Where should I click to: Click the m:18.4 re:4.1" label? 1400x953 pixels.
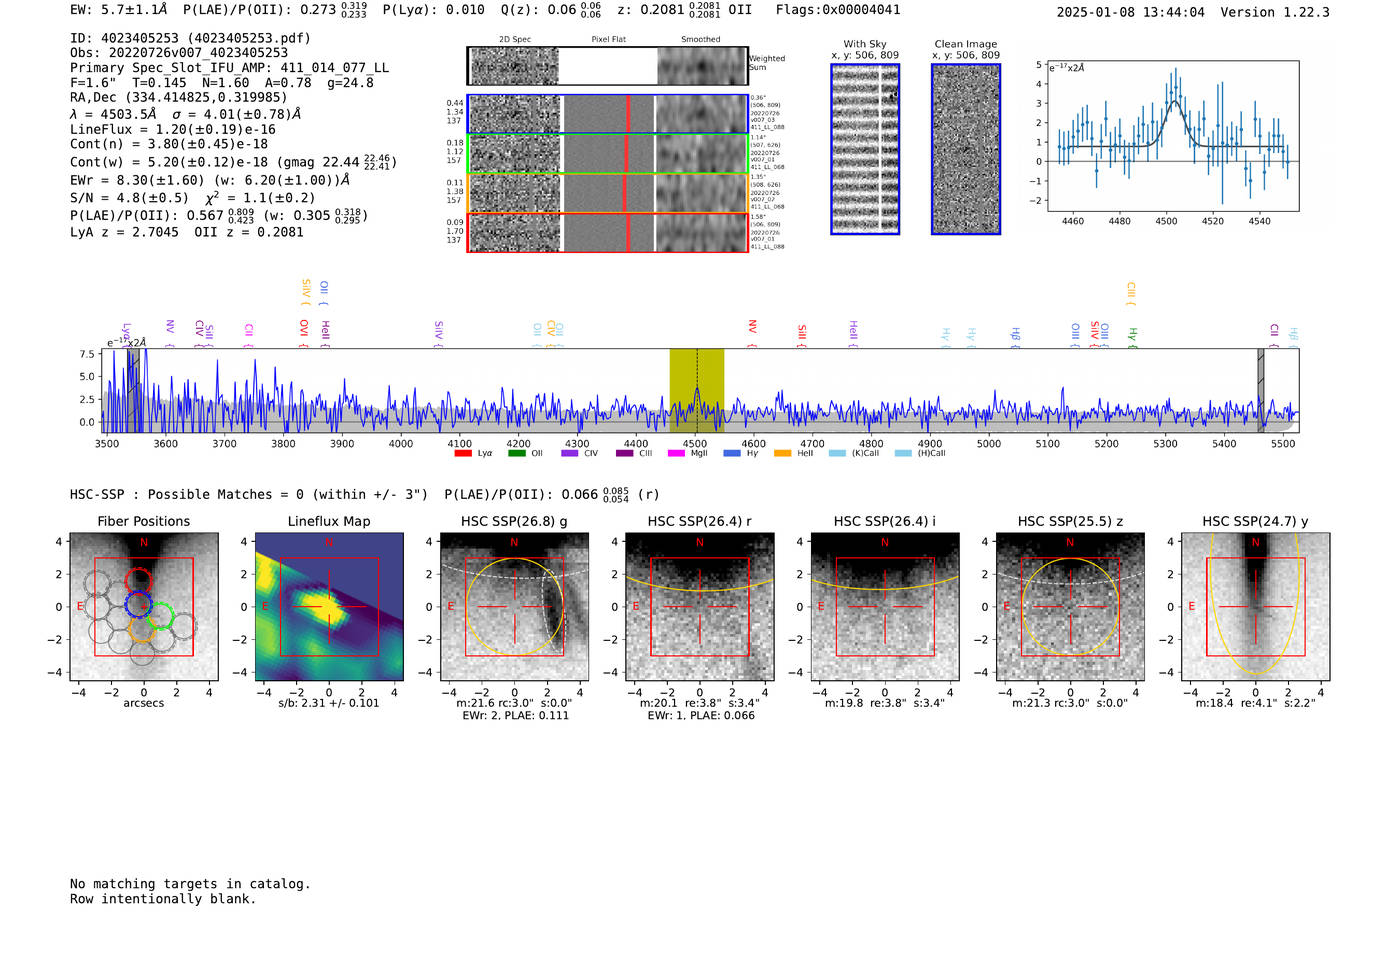1256,703
